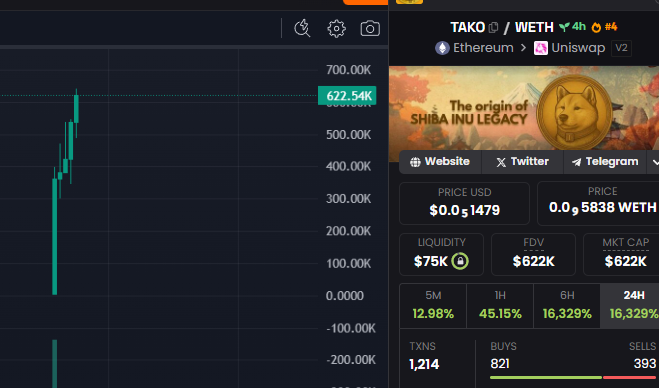Take a chart snapshot with camera icon

click(x=370, y=29)
